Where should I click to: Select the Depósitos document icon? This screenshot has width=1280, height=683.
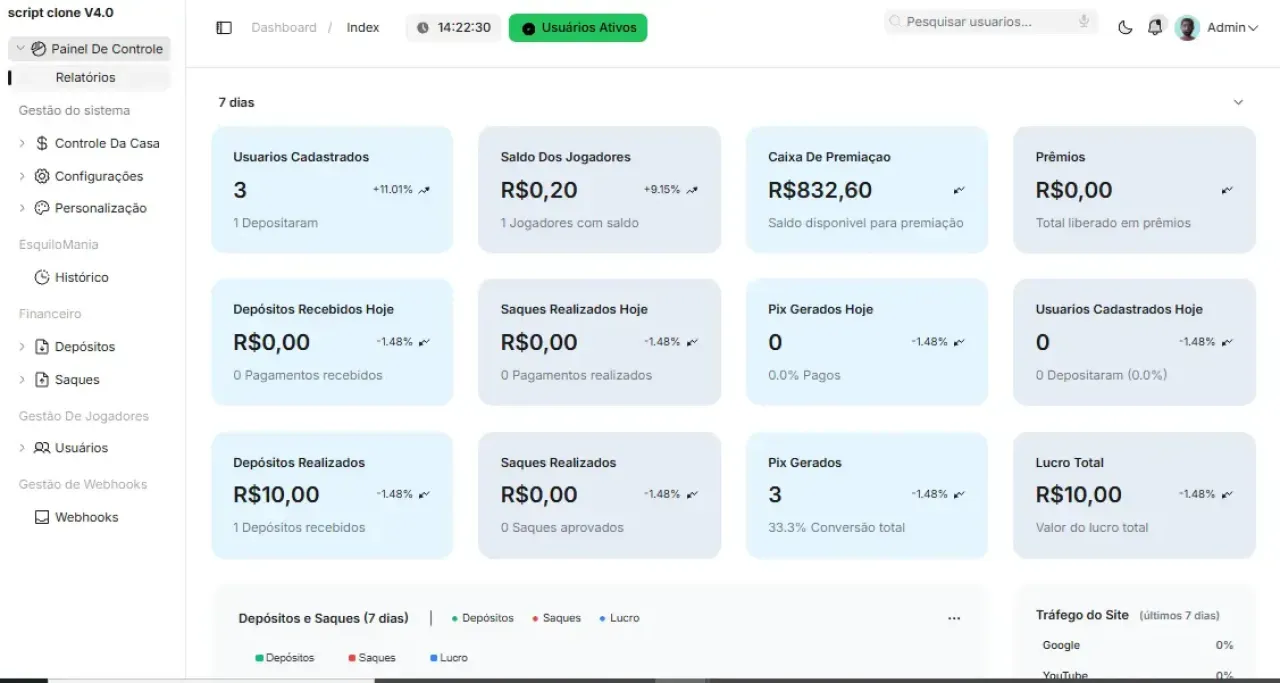[40, 346]
